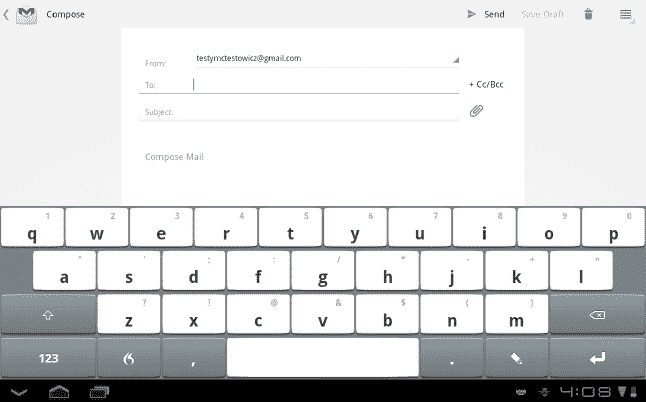The height and width of the screenshot is (402, 646).
Task: Add Cc/Bcc fields
Action: pyautogui.click(x=486, y=84)
